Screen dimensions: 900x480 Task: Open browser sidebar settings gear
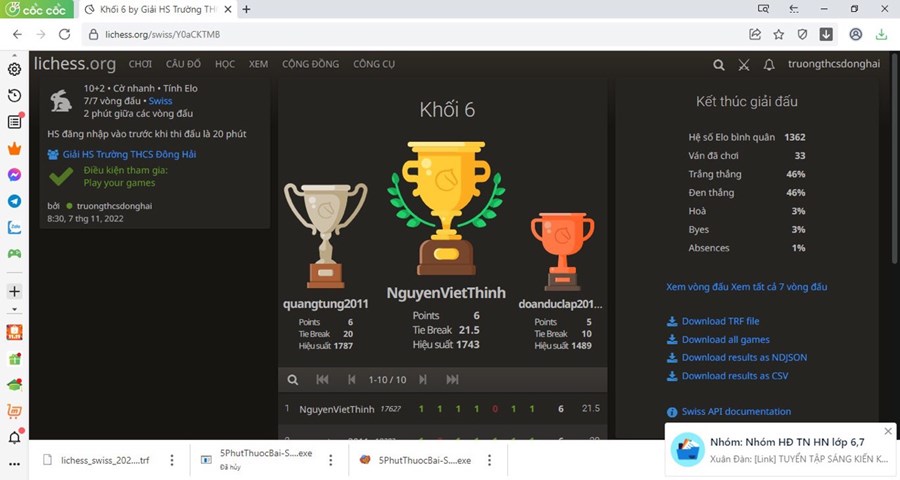(14, 69)
